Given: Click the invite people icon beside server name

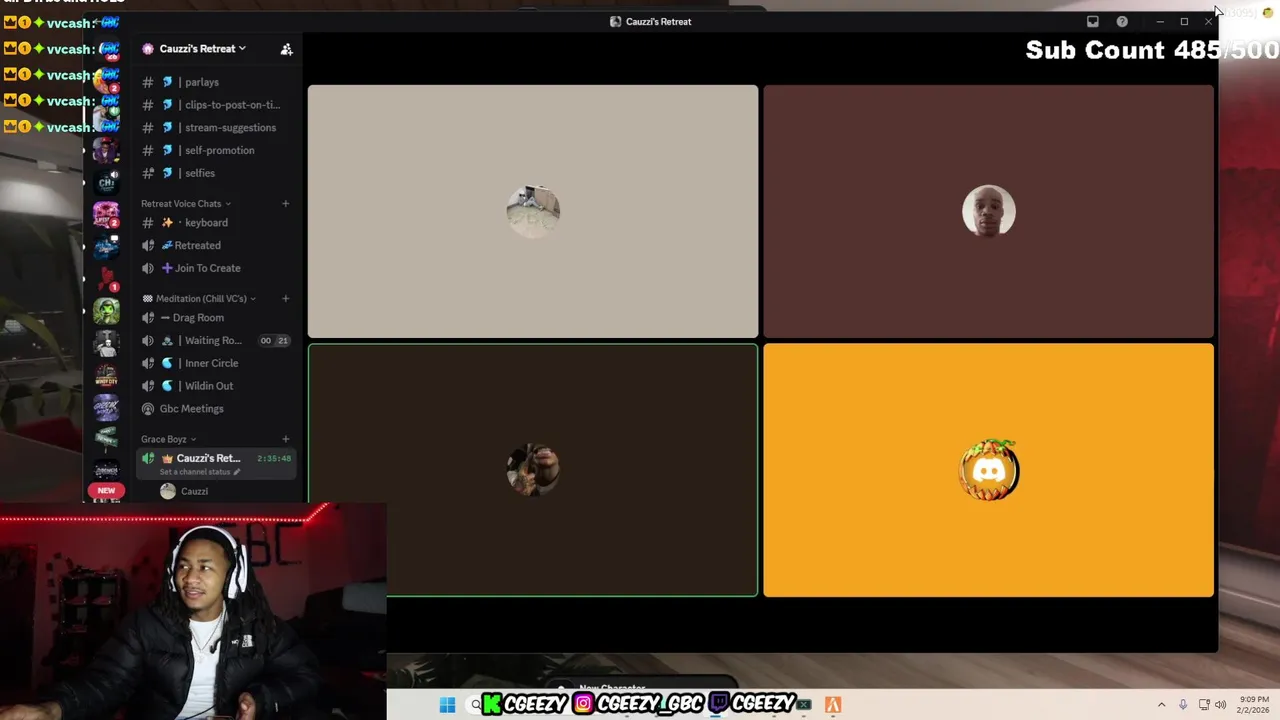Looking at the screenshot, I should click(286, 49).
